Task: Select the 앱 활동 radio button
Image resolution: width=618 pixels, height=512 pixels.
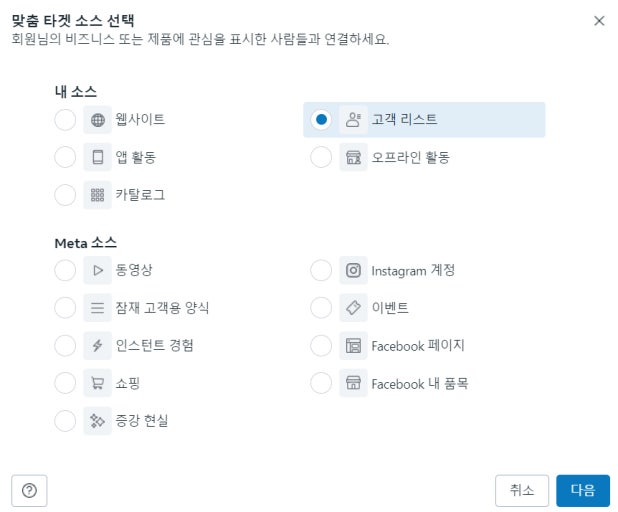Action: (x=65, y=157)
